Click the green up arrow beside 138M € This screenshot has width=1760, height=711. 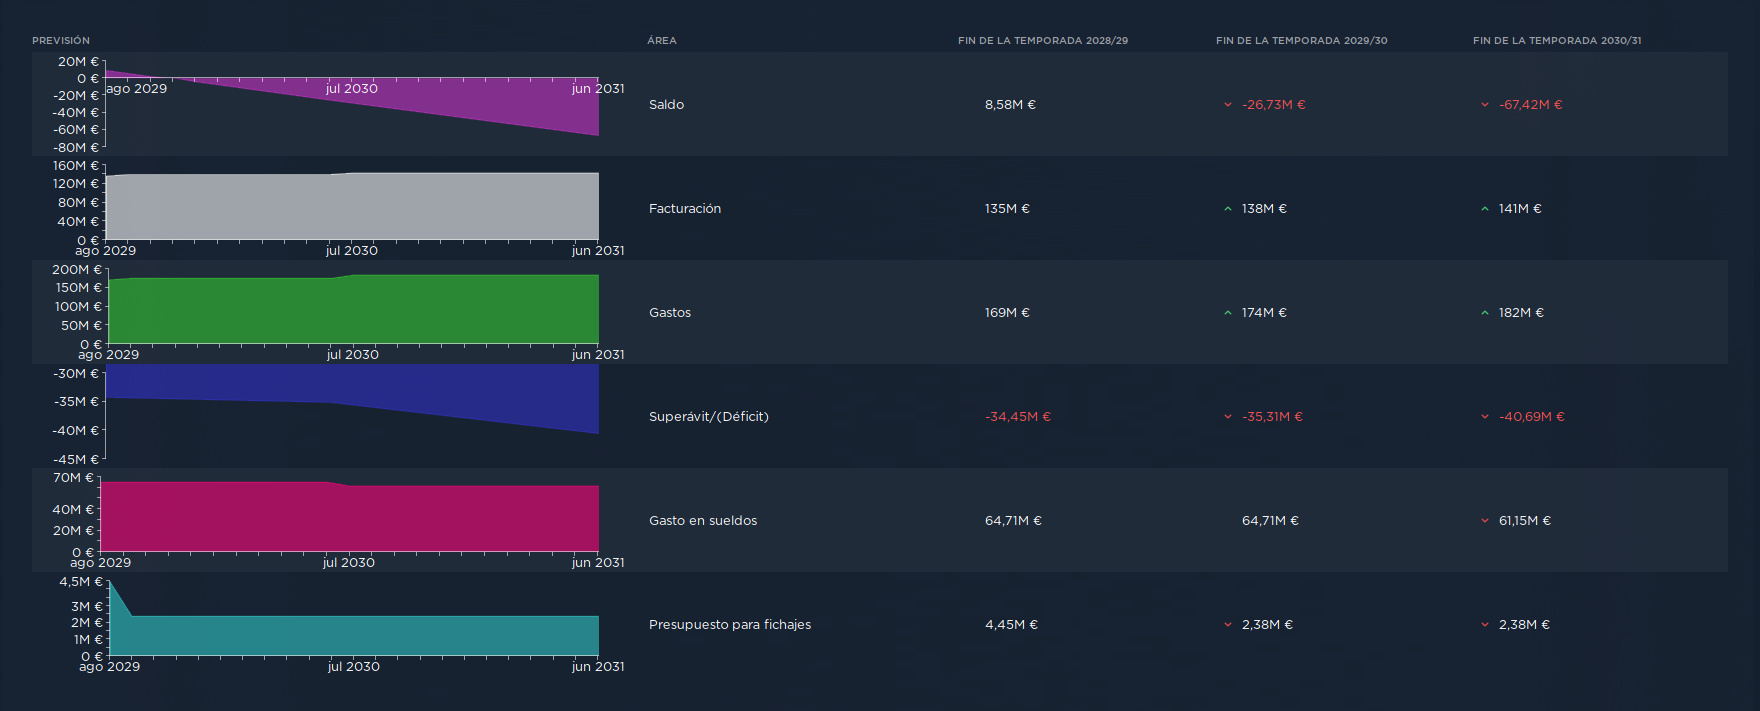(x=1228, y=209)
